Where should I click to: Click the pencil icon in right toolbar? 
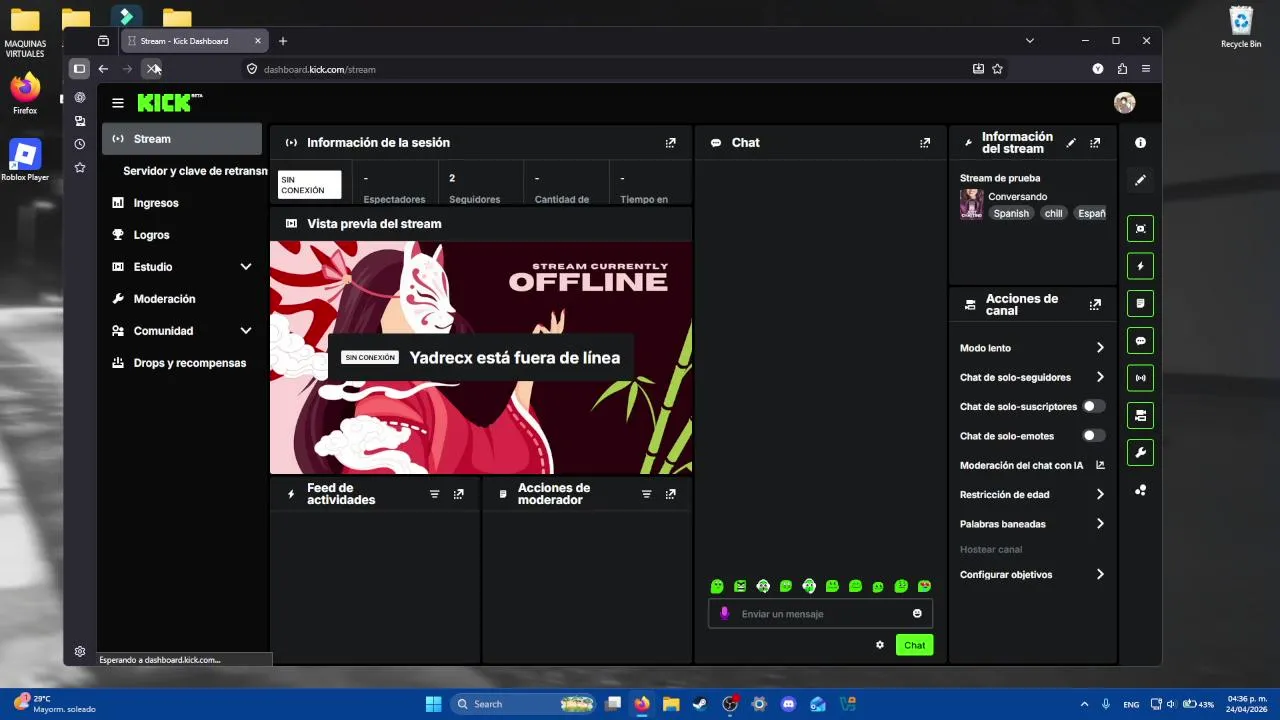pyautogui.click(x=1140, y=181)
